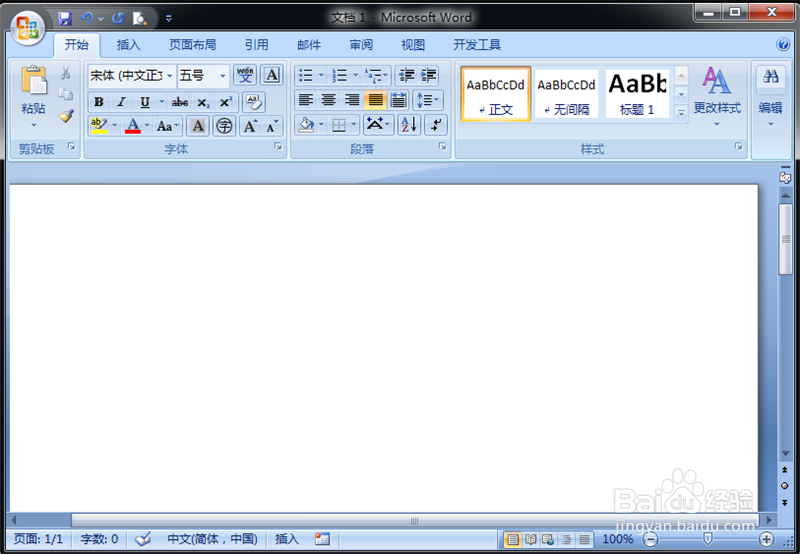Open the phonetic guide (wén) tool
The height and width of the screenshot is (554, 800).
(245, 75)
